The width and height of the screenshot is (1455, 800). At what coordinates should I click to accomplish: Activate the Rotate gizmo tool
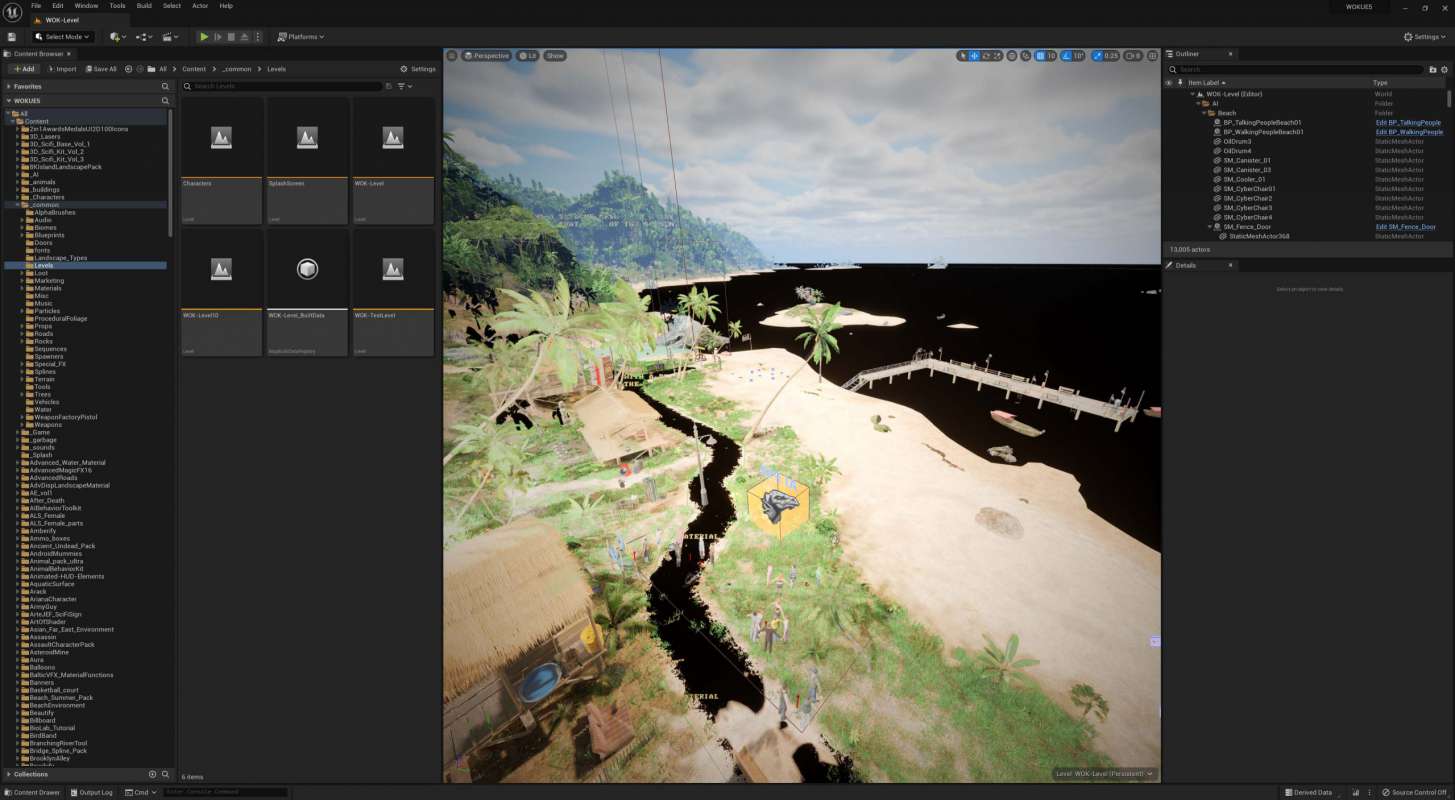pos(986,56)
